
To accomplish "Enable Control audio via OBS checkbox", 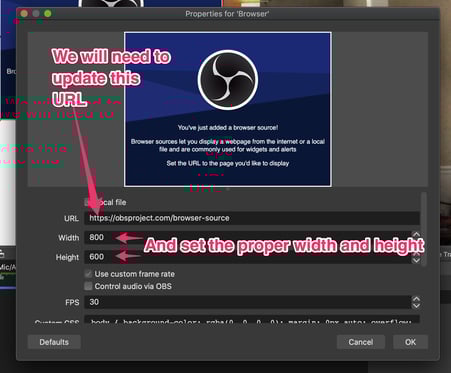I will 88,286.
